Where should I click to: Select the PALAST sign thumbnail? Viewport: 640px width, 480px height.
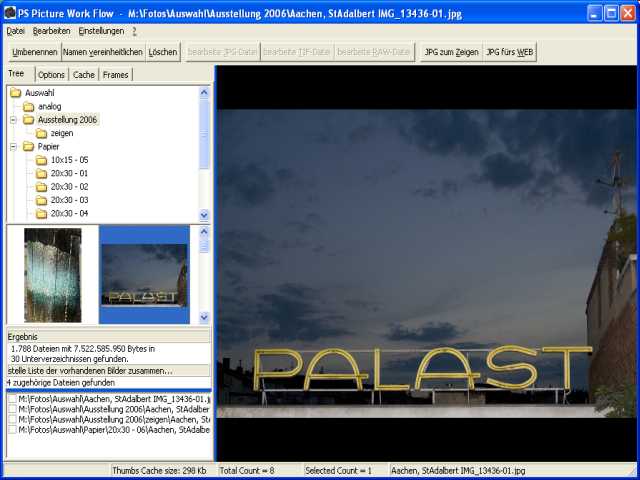click(144, 275)
